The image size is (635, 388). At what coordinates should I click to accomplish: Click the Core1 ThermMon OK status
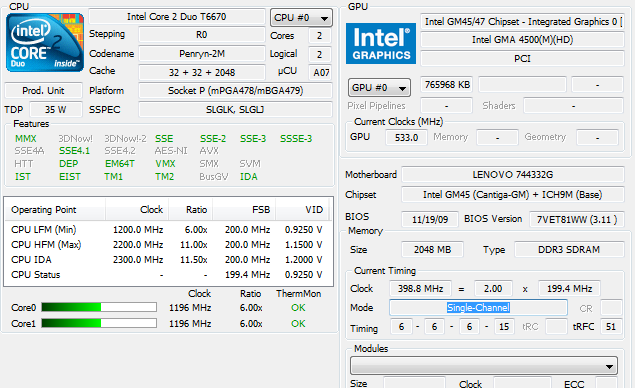(298, 324)
